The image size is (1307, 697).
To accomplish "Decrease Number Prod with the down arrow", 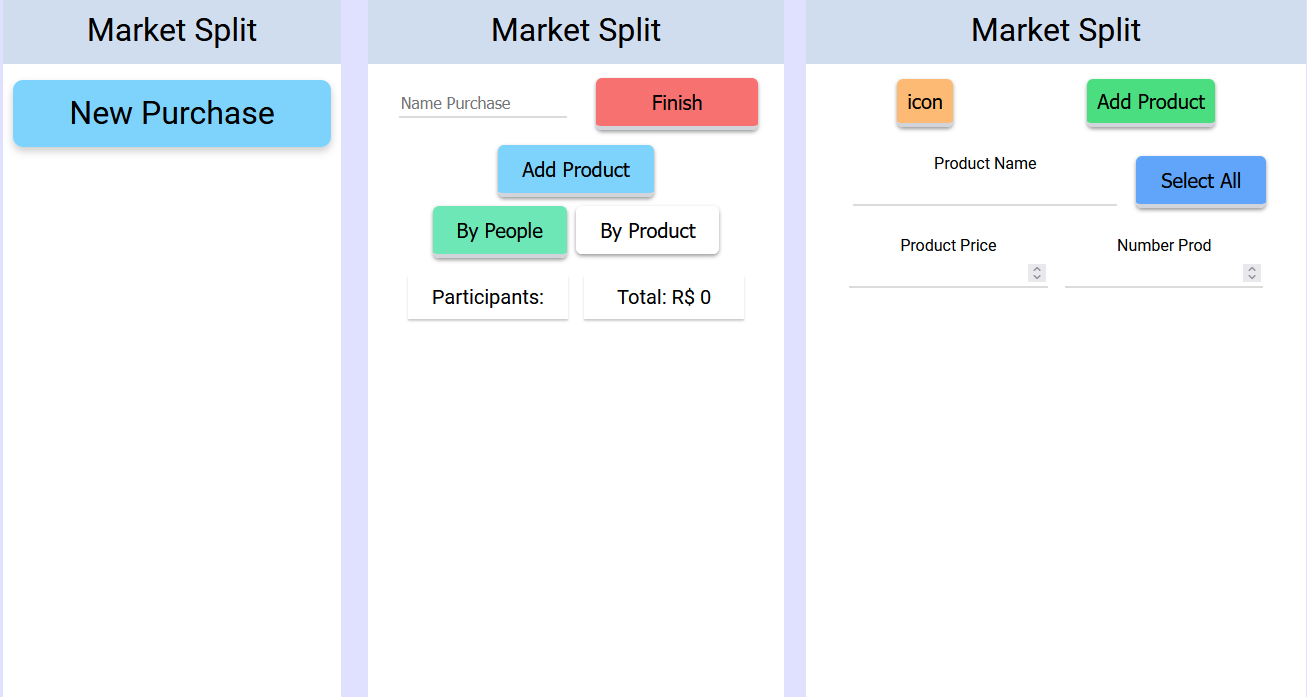I will click(x=1252, y=277).
